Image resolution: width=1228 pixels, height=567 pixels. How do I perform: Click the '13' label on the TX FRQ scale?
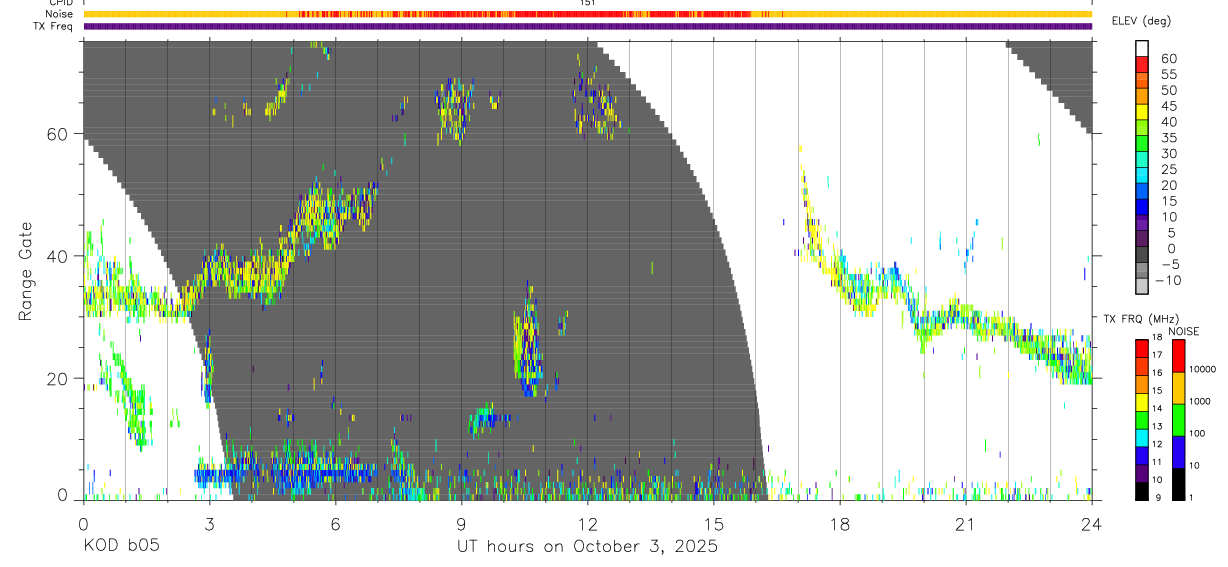(x=1158, y=426)
